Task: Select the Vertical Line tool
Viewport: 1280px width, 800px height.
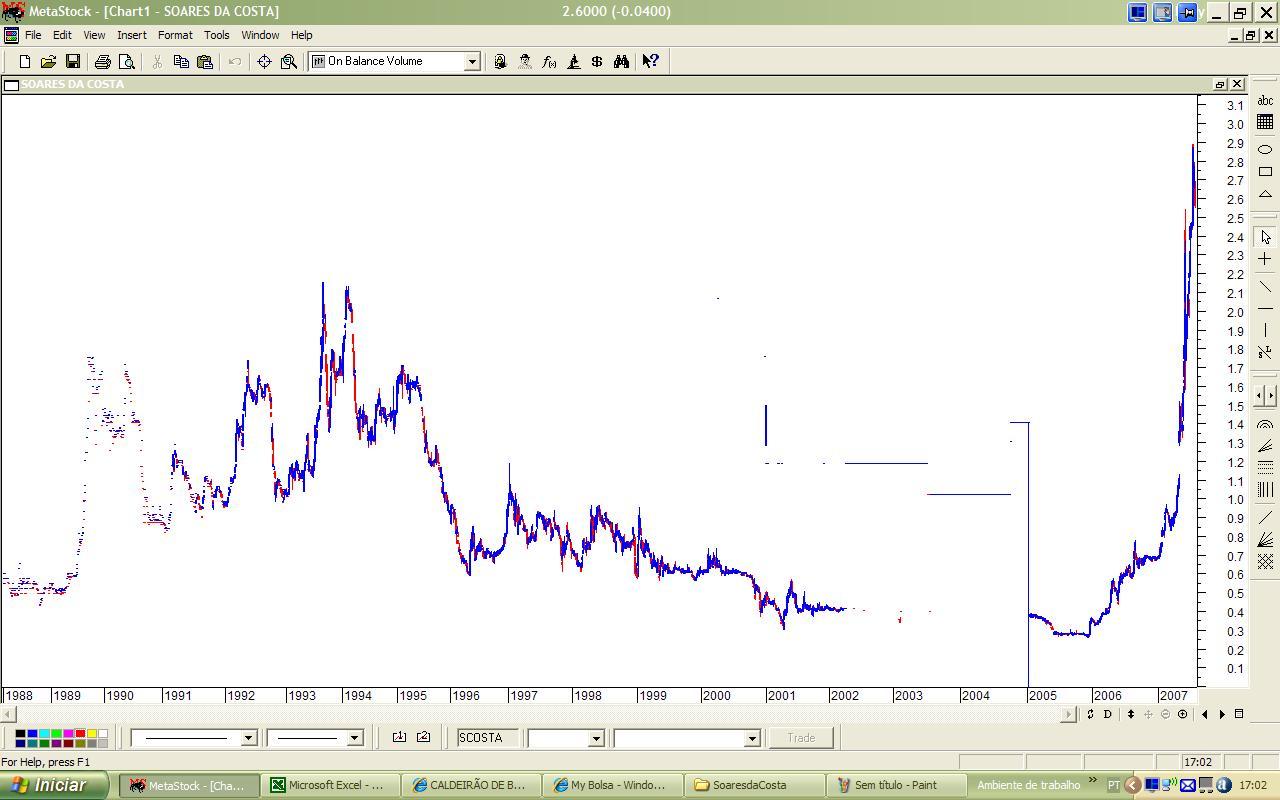Action: click(1265, 330)
